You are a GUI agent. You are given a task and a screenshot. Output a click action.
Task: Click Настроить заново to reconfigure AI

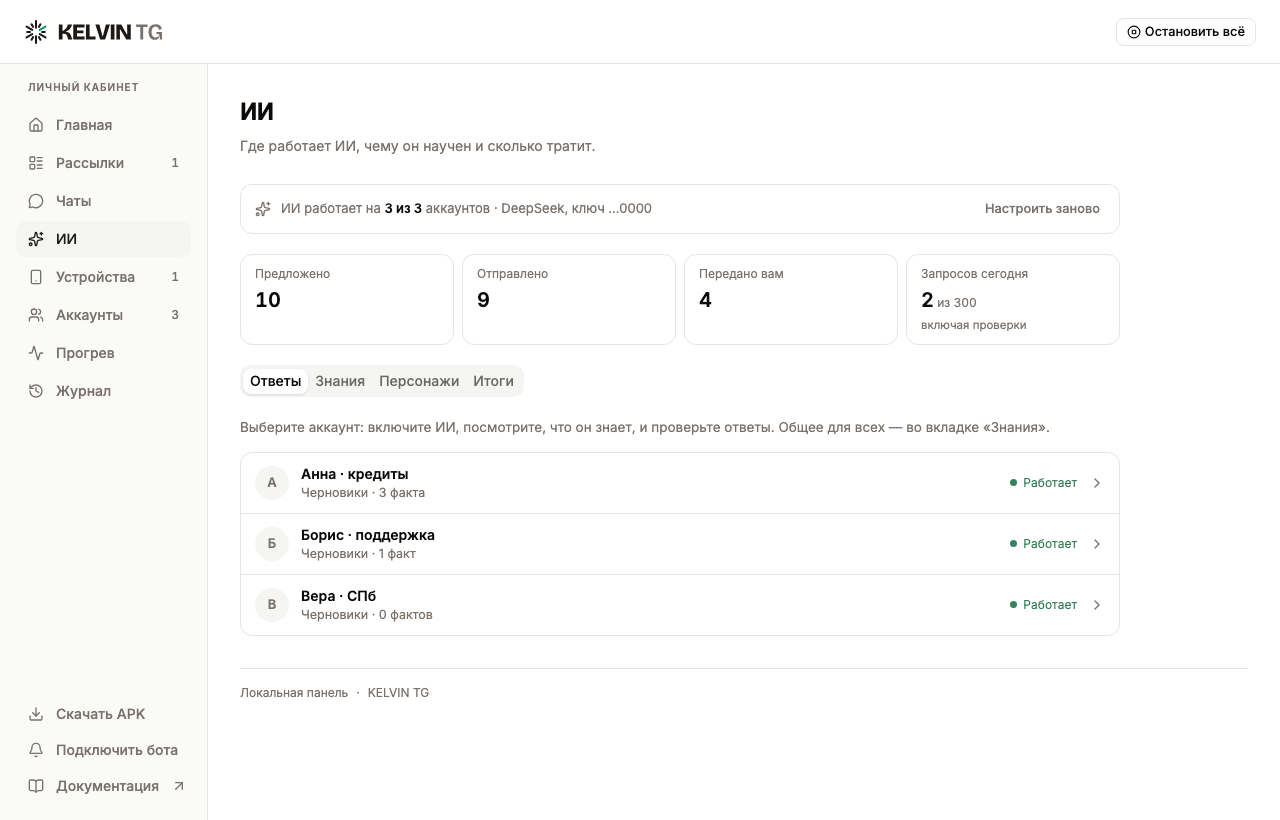(1042, 209)
